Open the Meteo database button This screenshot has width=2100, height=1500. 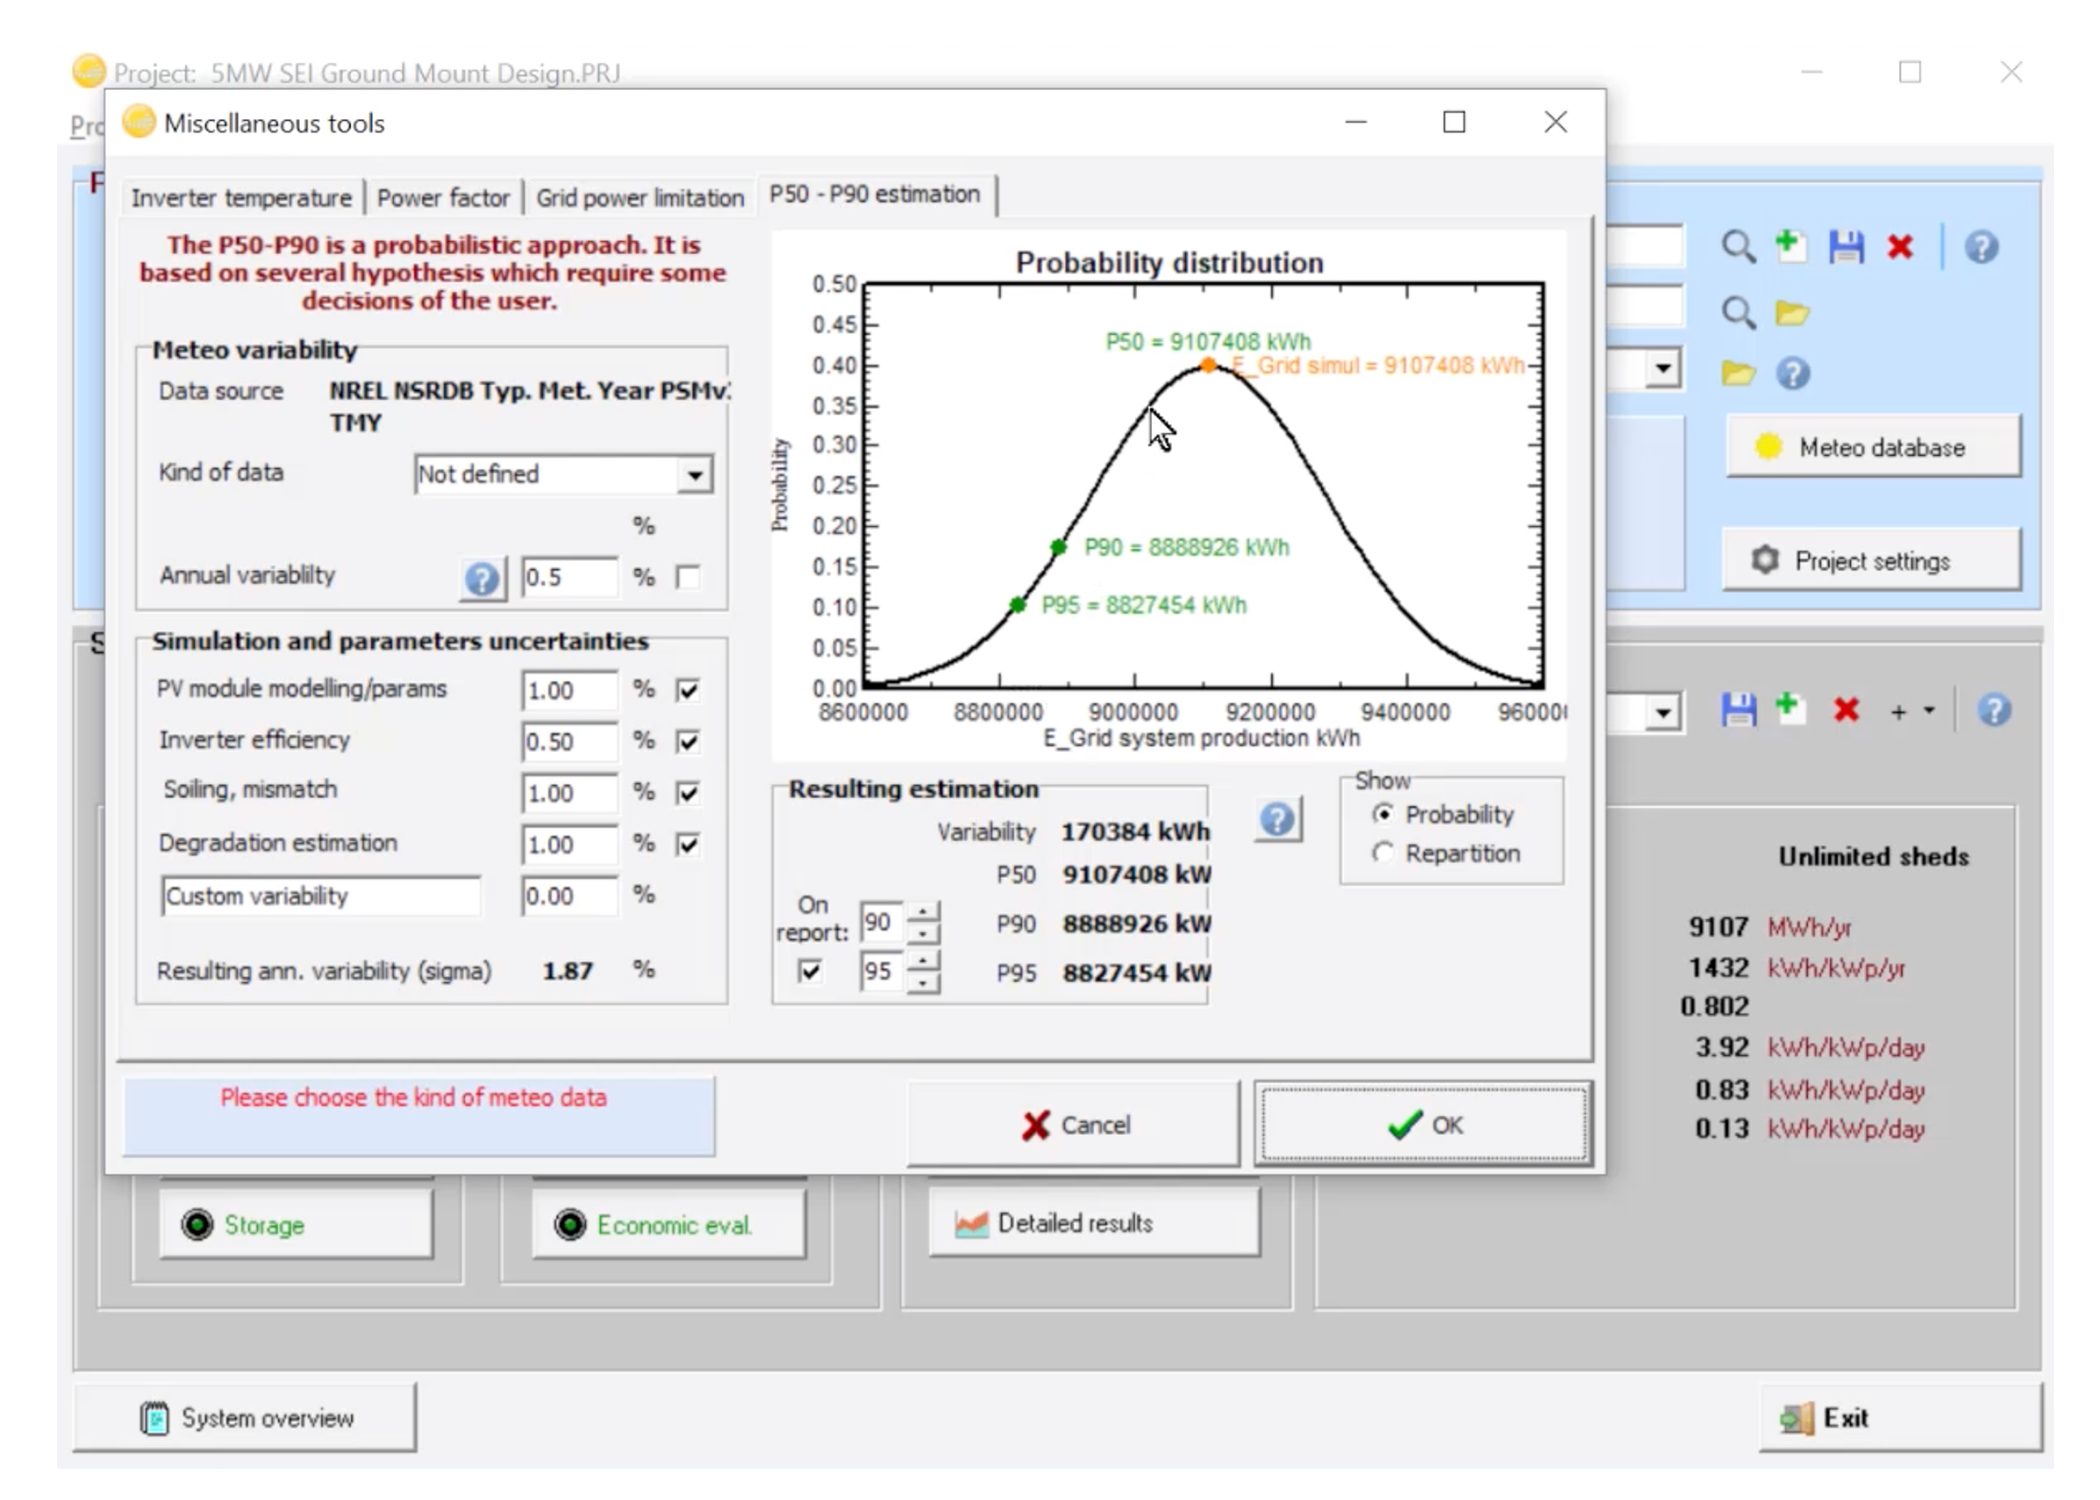(x=1873, y=447)
